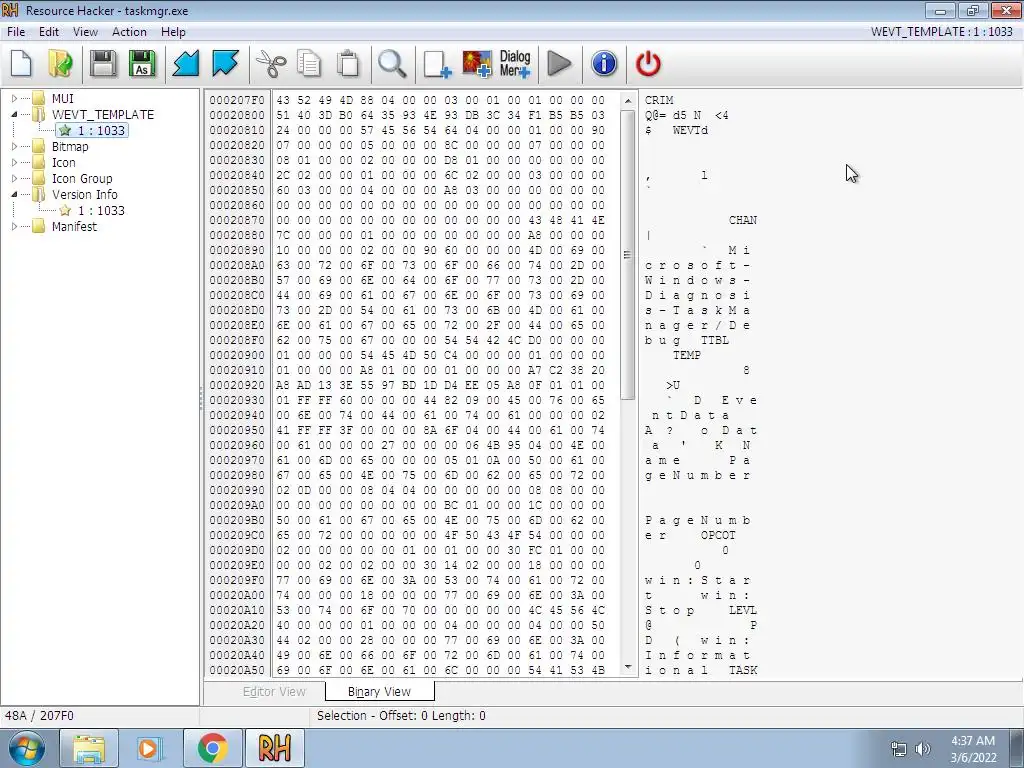The image size is (1024, 768).
Task: Click the red power Exit icon
Action: tap(648, 64)
